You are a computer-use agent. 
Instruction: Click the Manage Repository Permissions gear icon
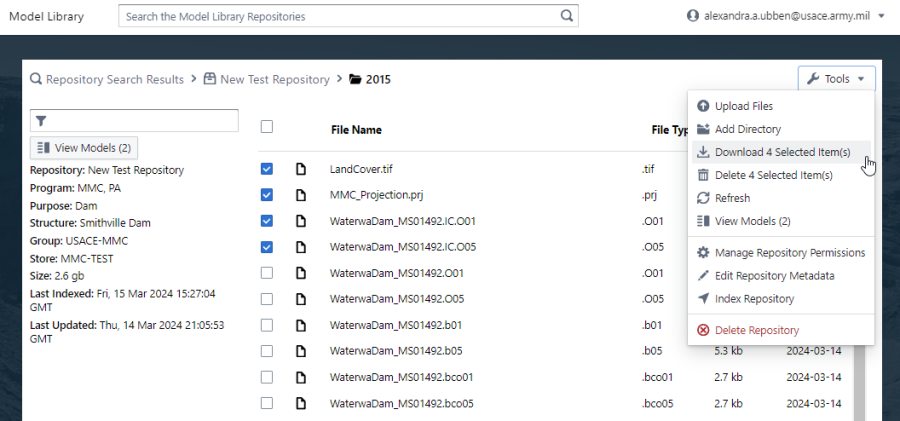(703, 253)
